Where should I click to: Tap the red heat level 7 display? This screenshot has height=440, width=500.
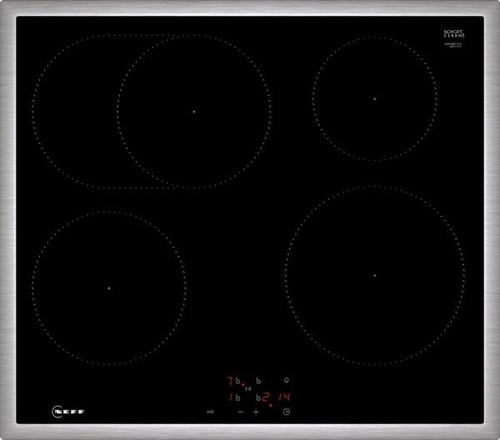point(230,381)
